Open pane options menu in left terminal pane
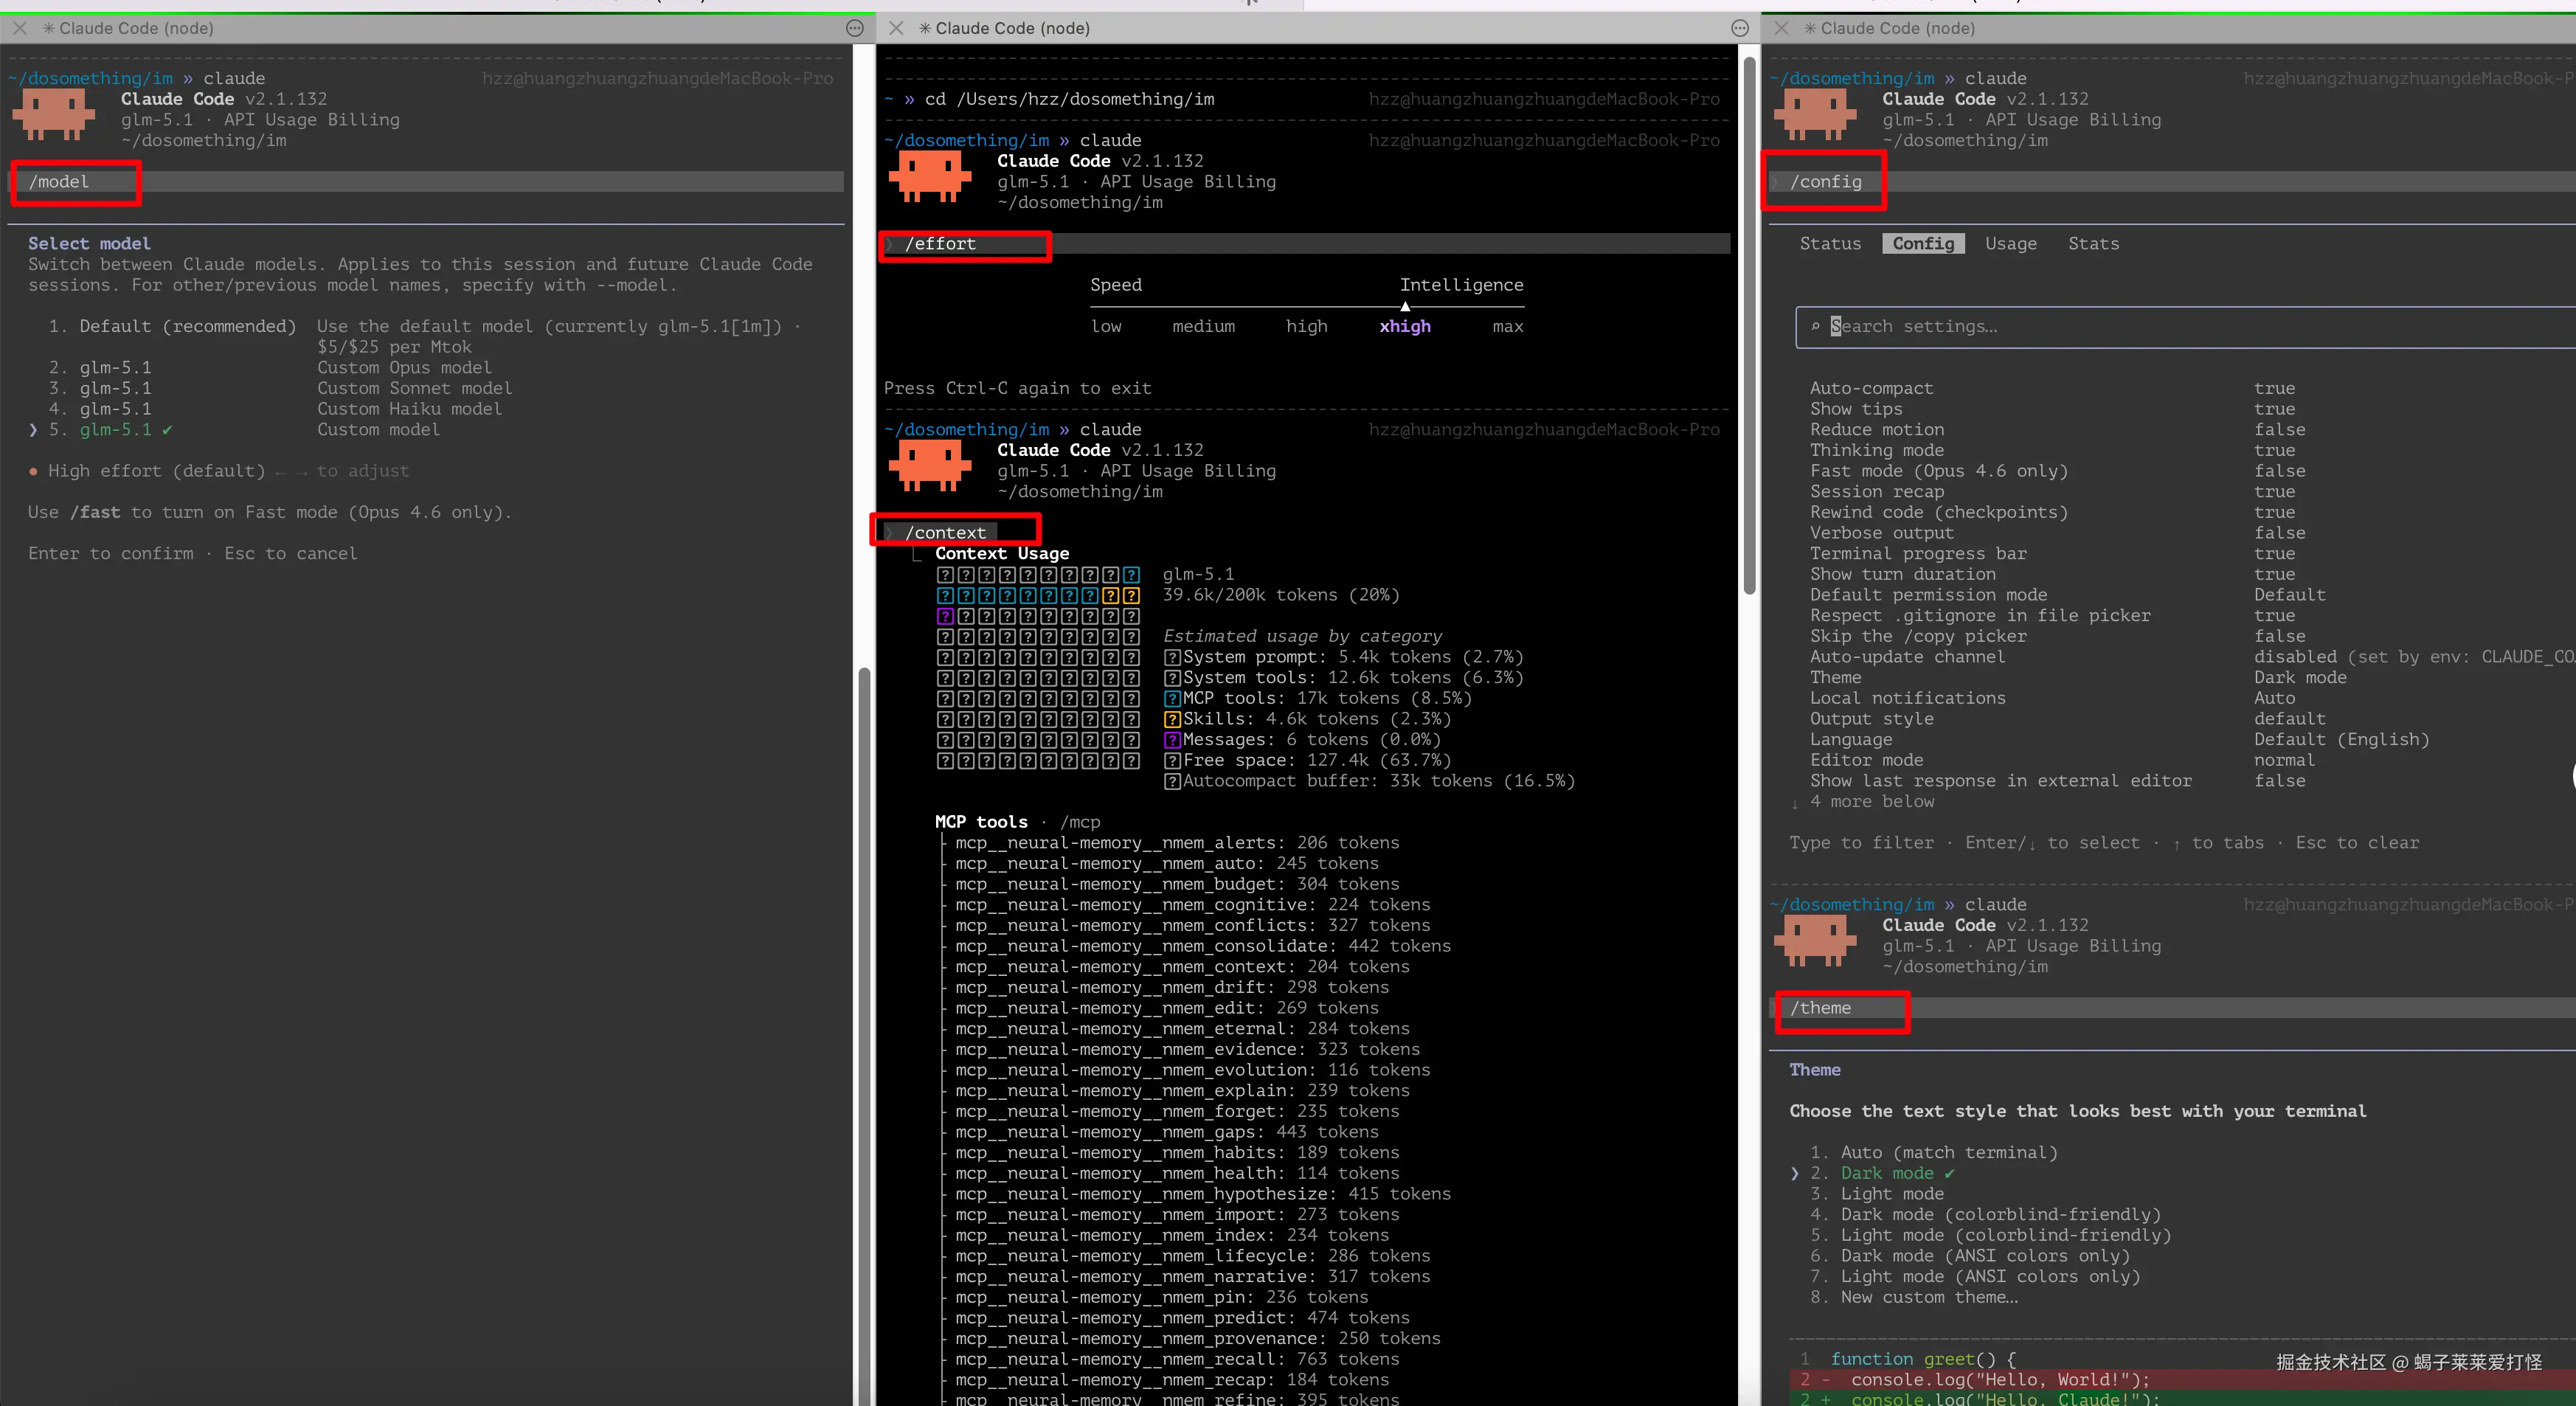The image size is (2576, 1406). point(855,28)
